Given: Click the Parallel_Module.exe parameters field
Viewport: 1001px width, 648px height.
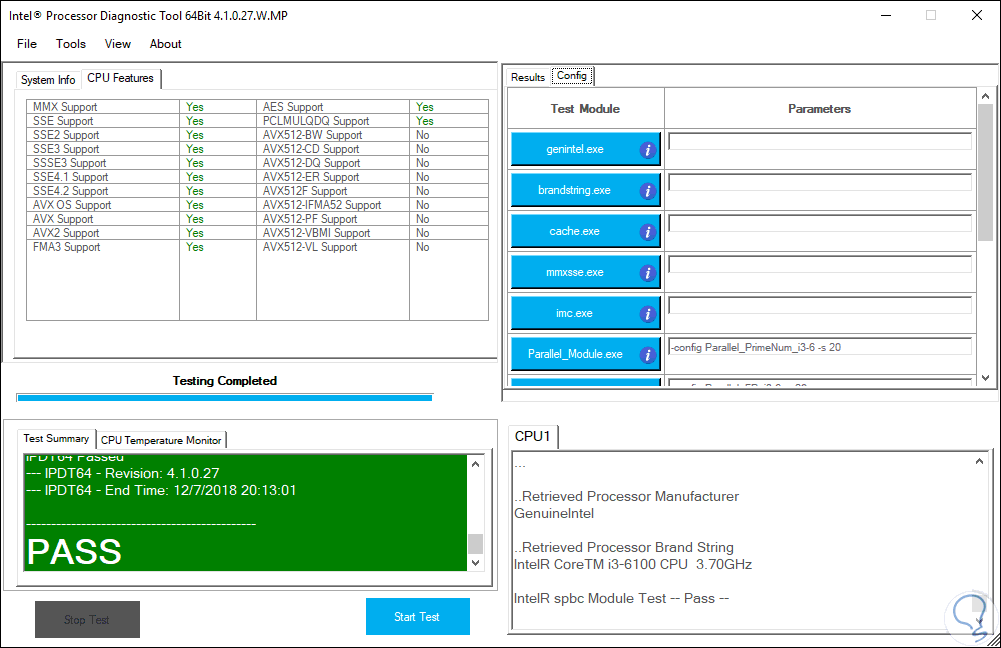Looking at the screenshot, I should (x=820, y=347).
